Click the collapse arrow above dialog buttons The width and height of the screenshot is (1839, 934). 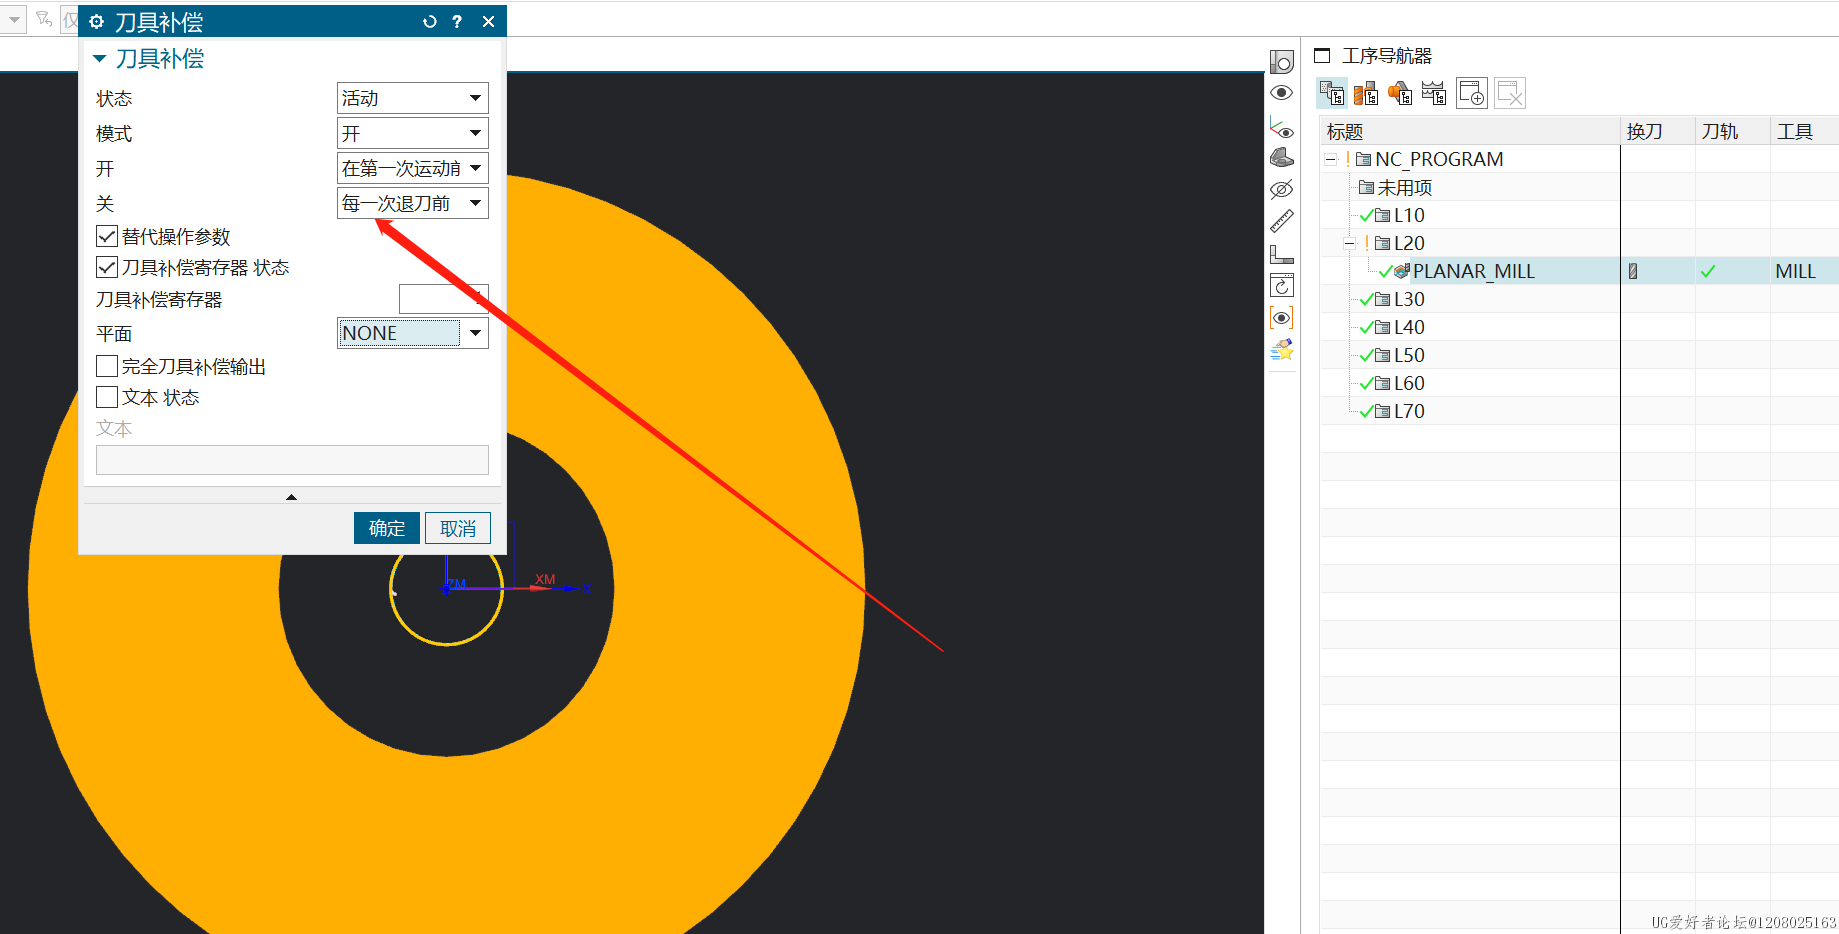pyautogui.click(x=292, y=497)
